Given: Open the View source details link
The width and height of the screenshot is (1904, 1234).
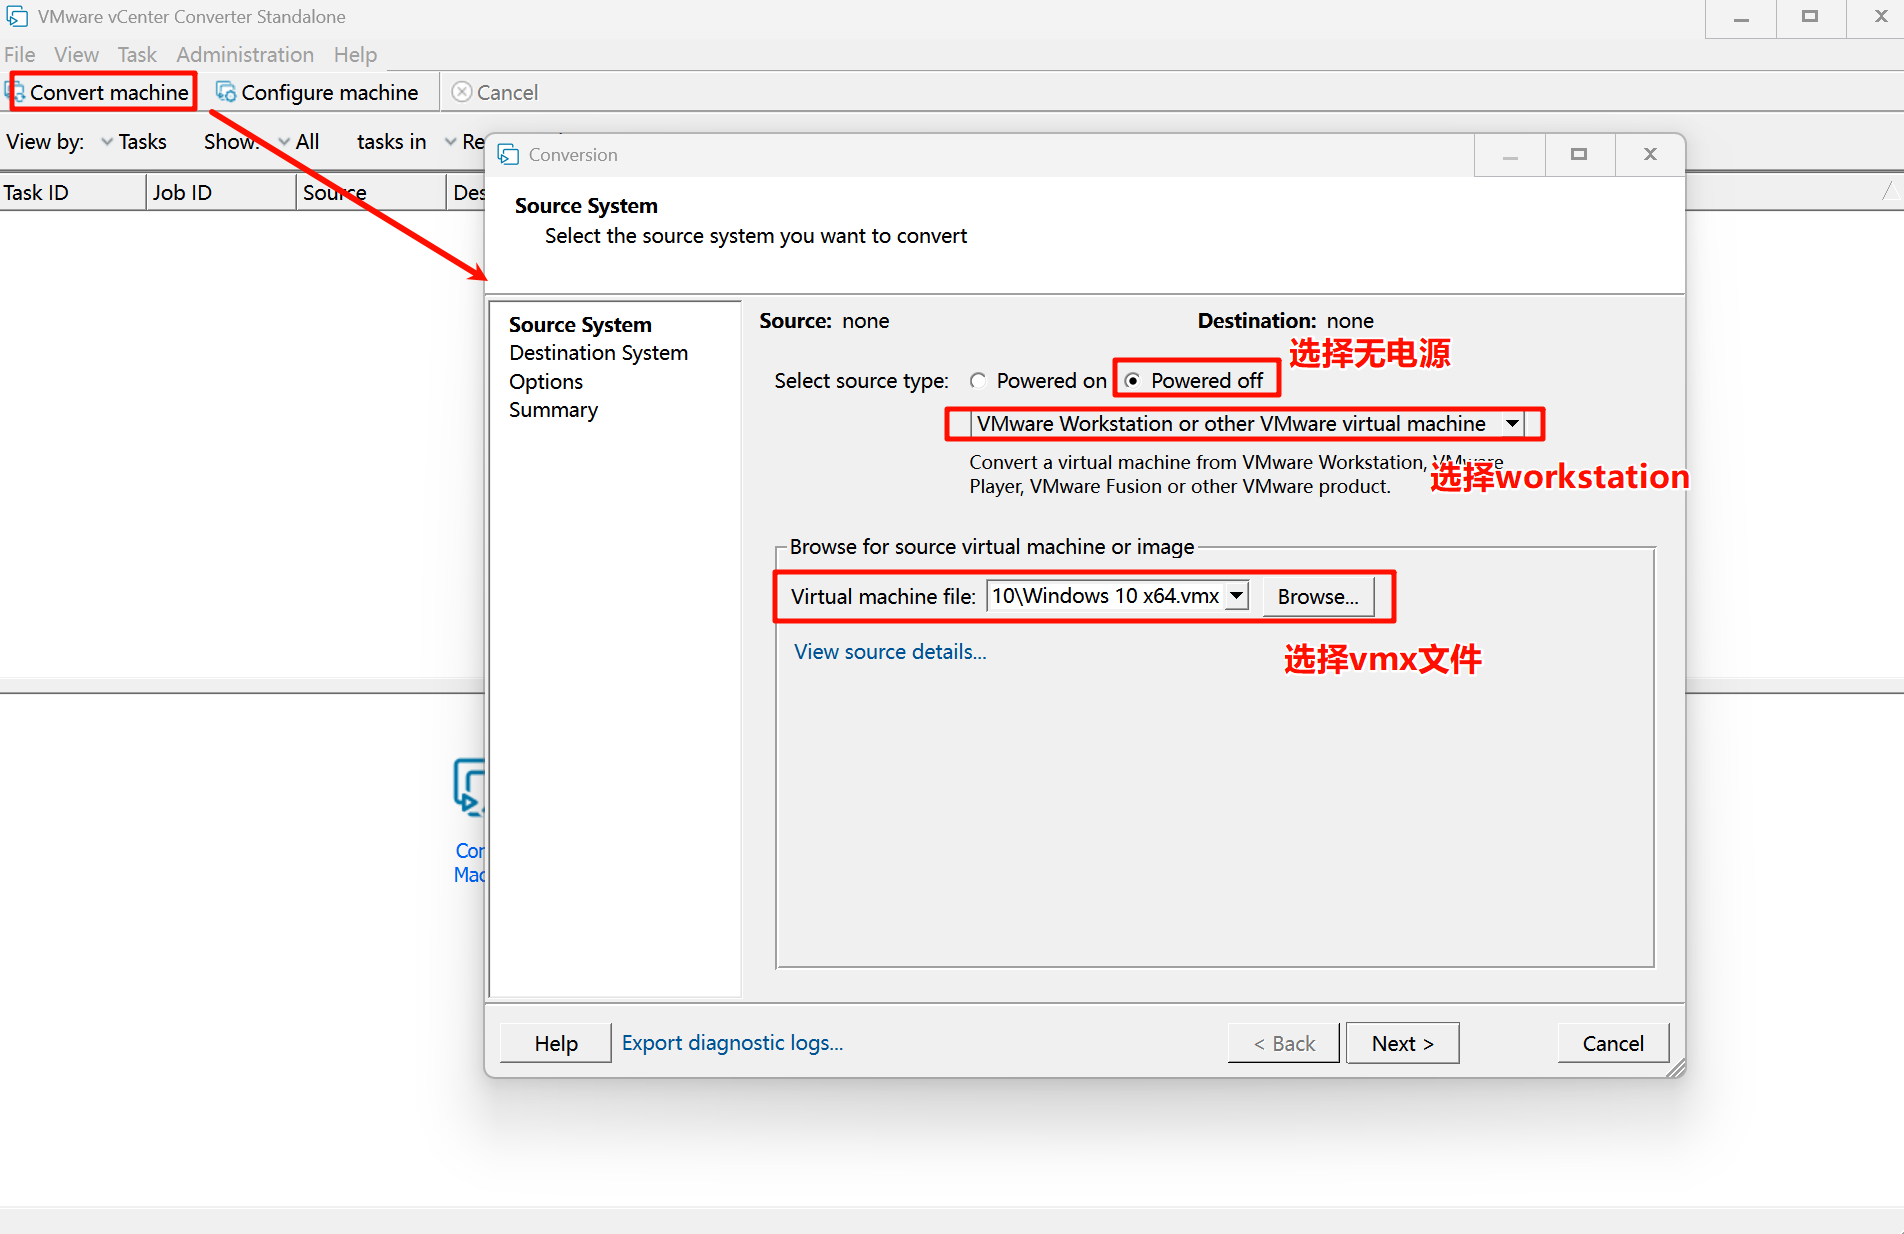Looking at the screenshot, I should click(x=889, y=652).
